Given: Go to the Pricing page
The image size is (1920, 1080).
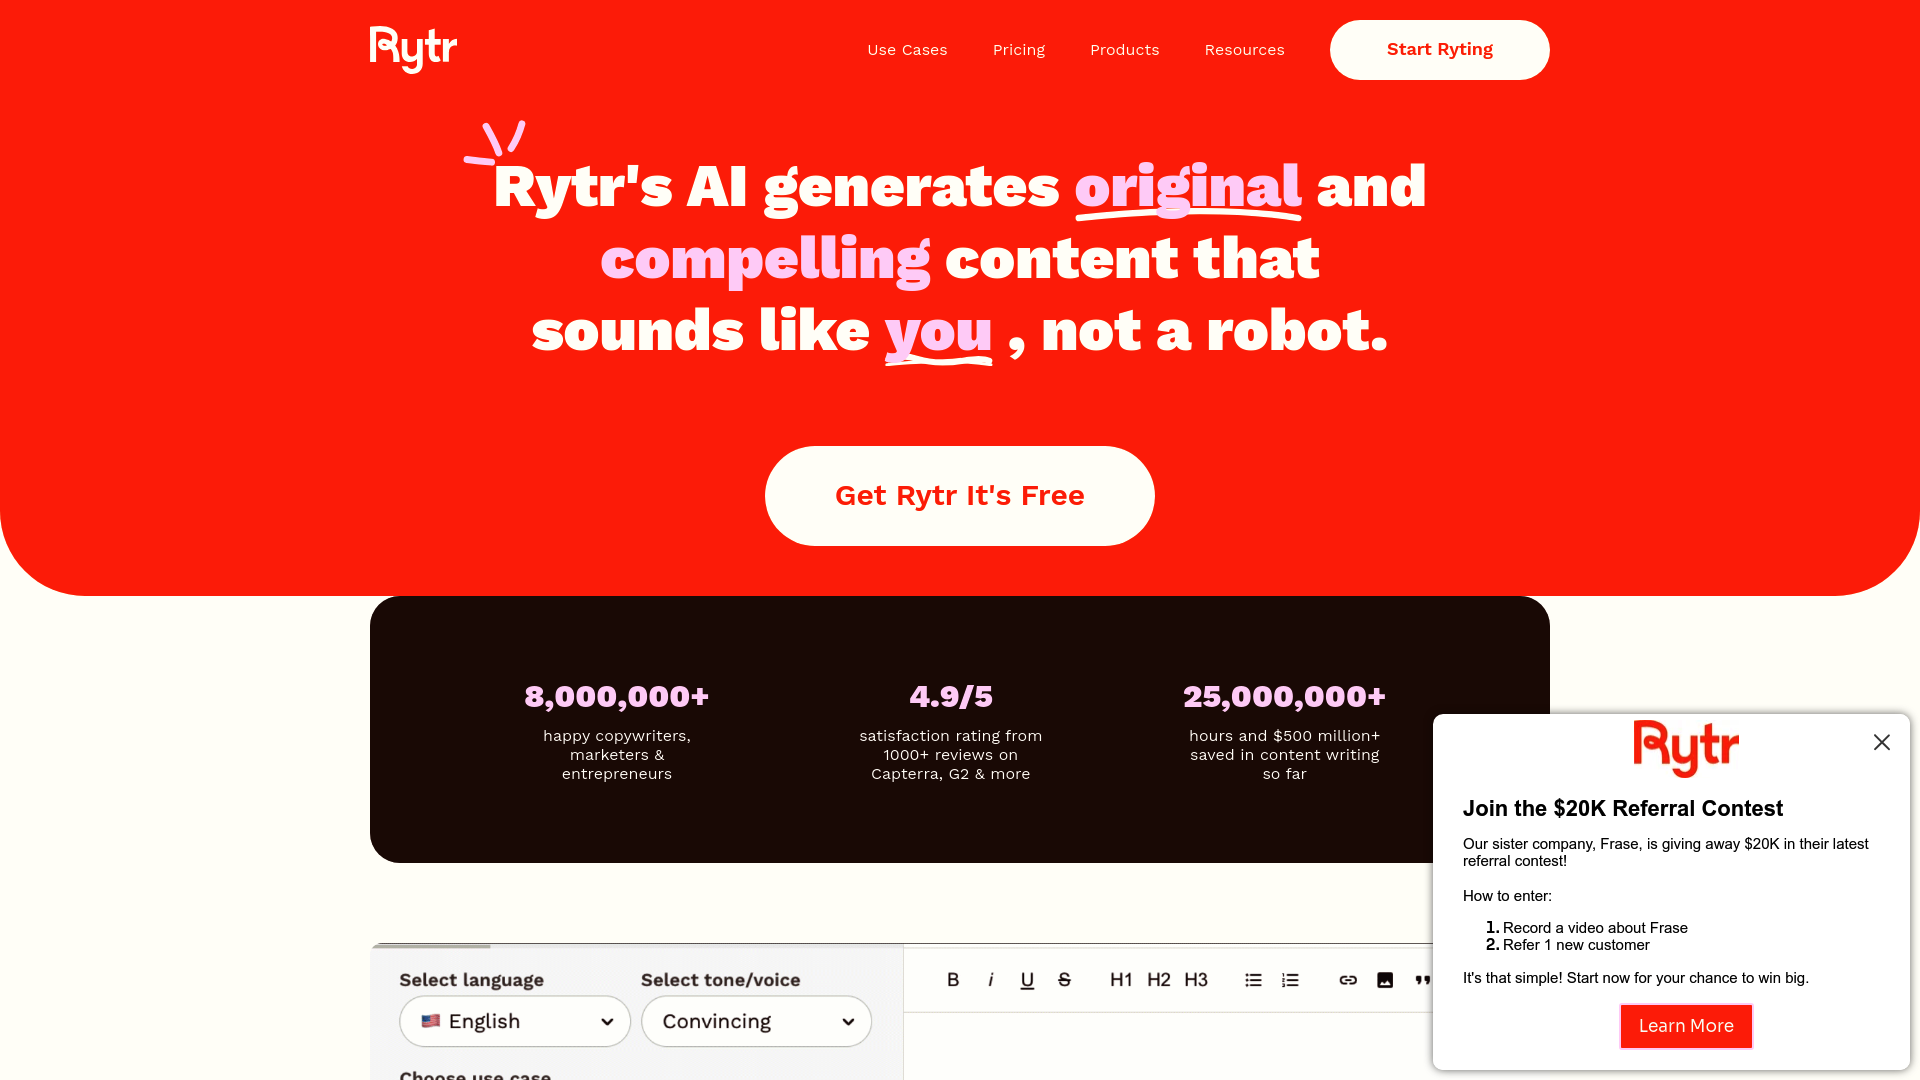Looking at the screenshot, I should [x=1019, y=50].
